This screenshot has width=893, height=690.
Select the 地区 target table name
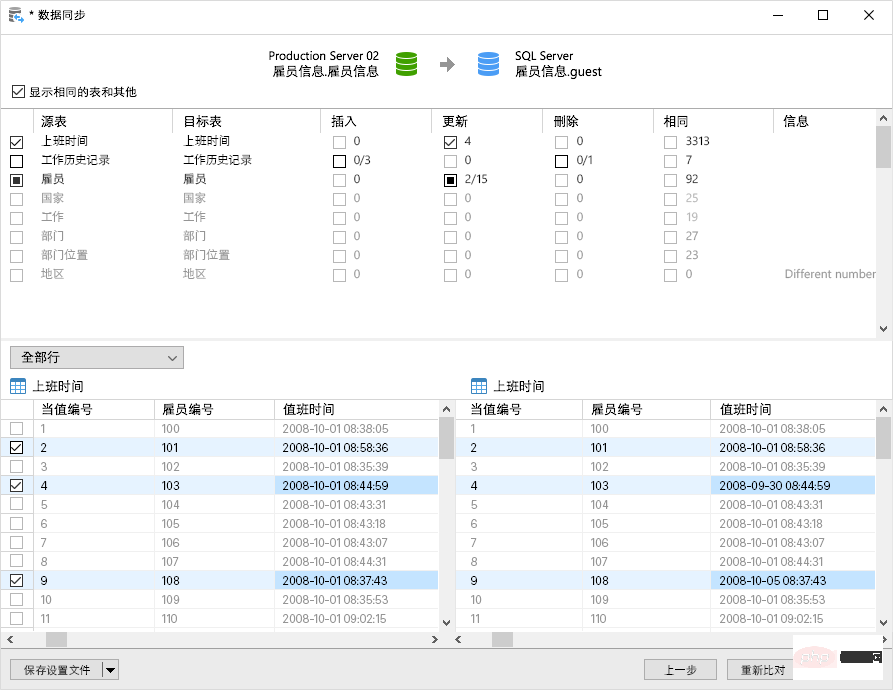tap(194, 274)
